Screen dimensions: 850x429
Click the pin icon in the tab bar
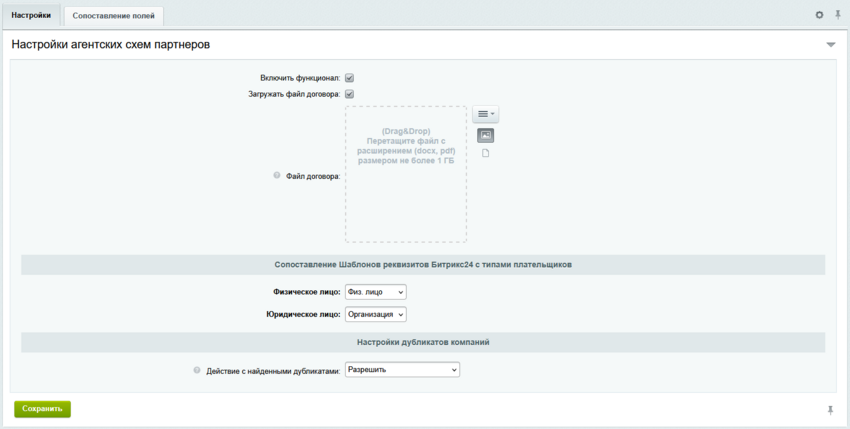click(x=838, y=15)
